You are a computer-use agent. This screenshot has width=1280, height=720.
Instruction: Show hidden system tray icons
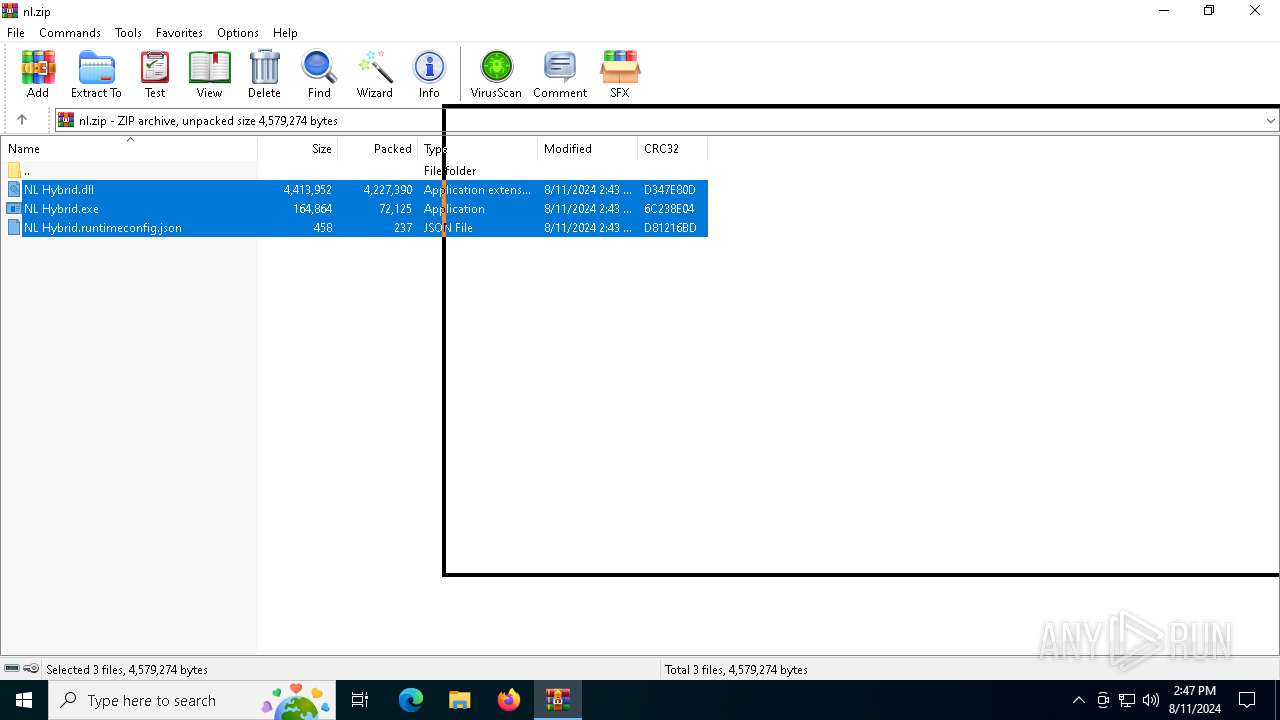coord(1078,700)
